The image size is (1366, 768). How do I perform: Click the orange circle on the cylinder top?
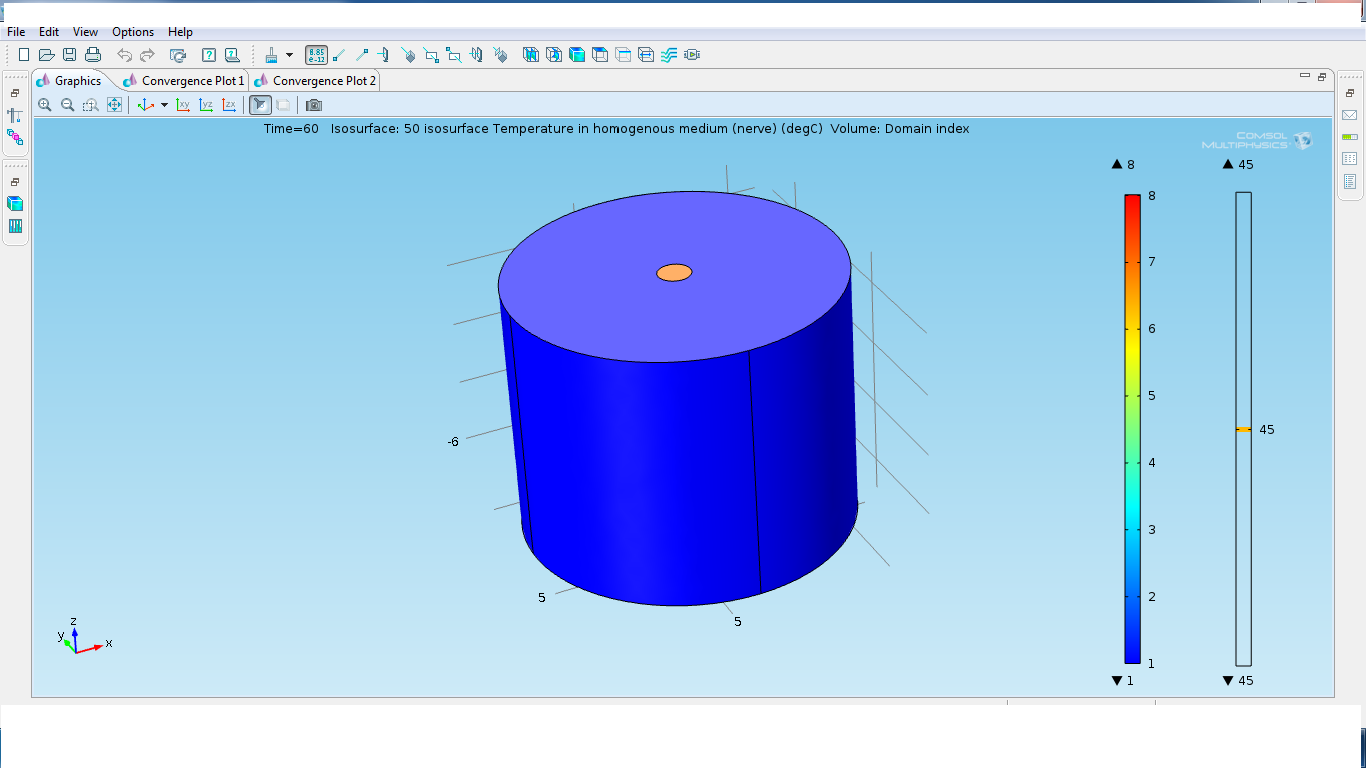(x=674, y=273)
